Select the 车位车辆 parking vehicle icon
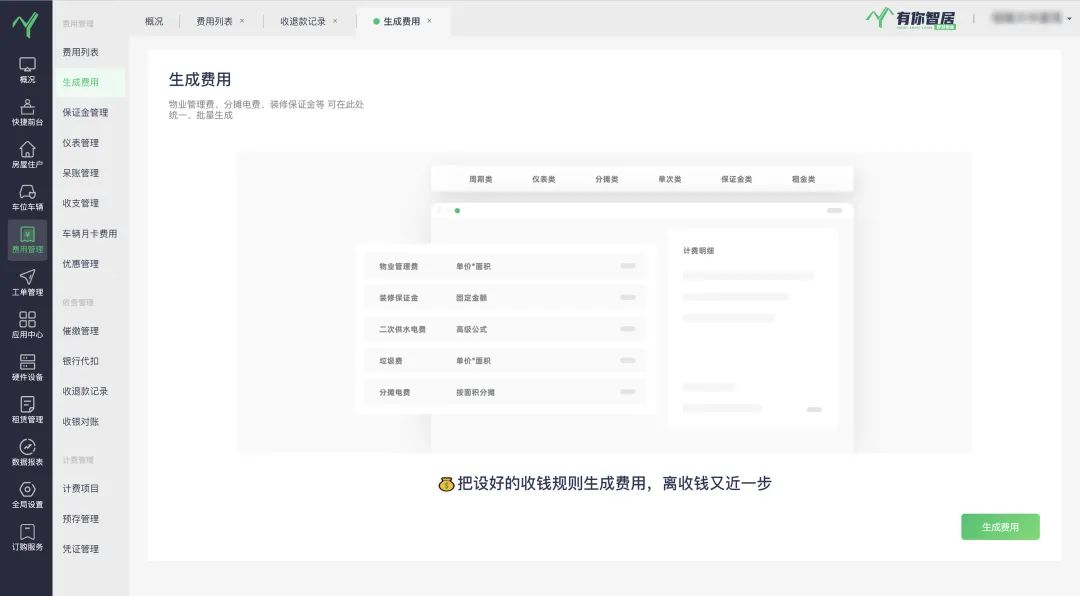Image resolution: width=1080 pixels, height=596 pixels. tap(27, 192)
